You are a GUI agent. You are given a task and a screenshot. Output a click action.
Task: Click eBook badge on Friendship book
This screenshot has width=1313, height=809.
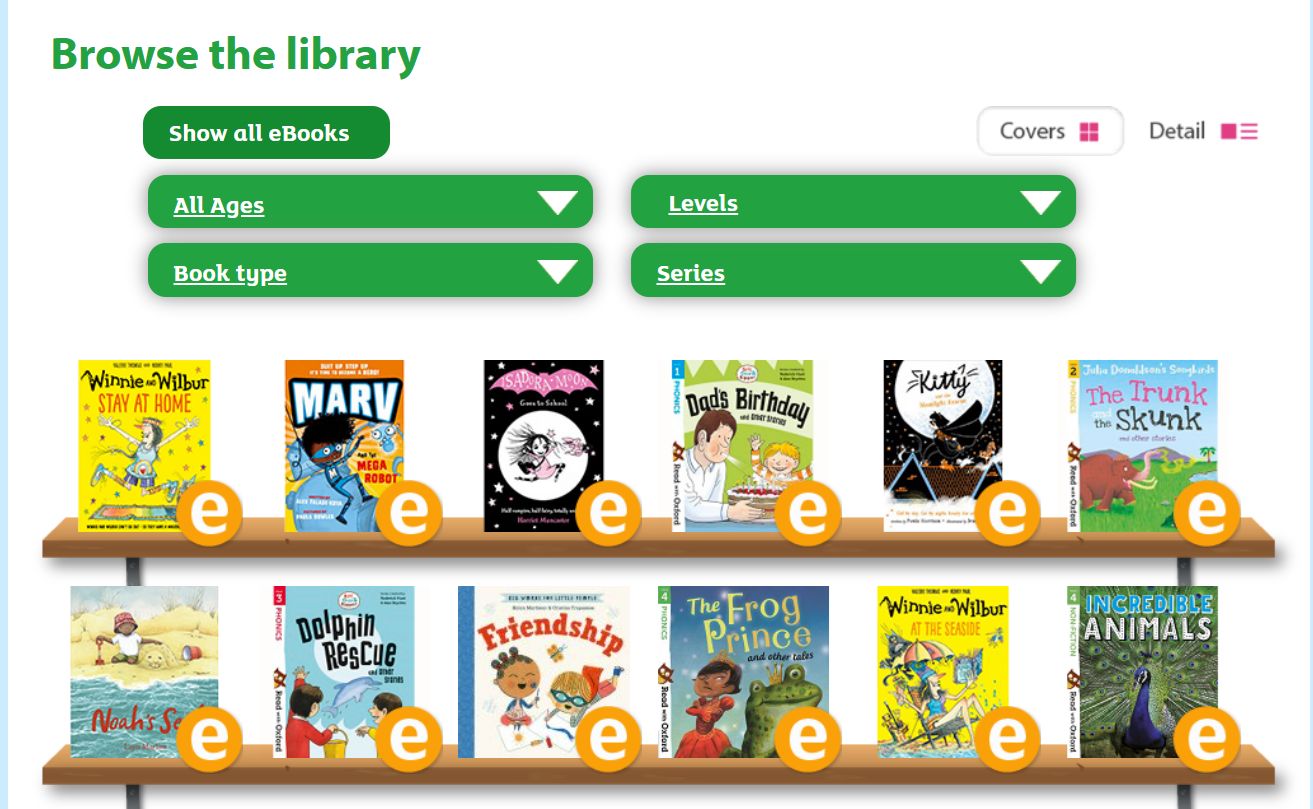[x=608, y=739]
